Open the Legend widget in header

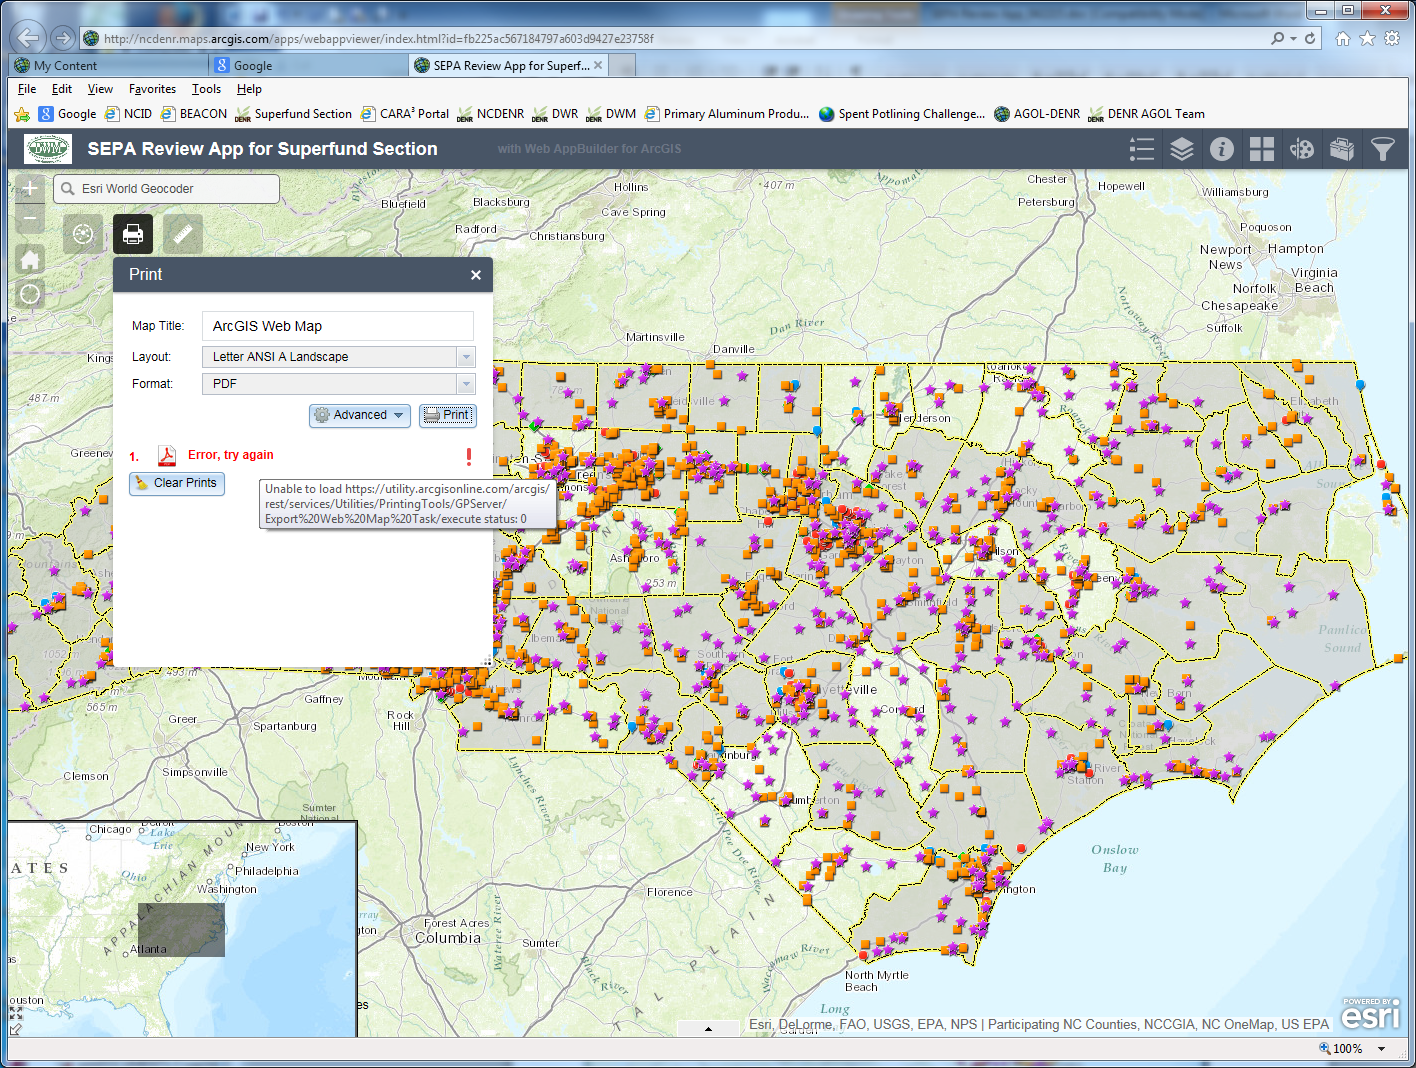tap(1141, 150)
